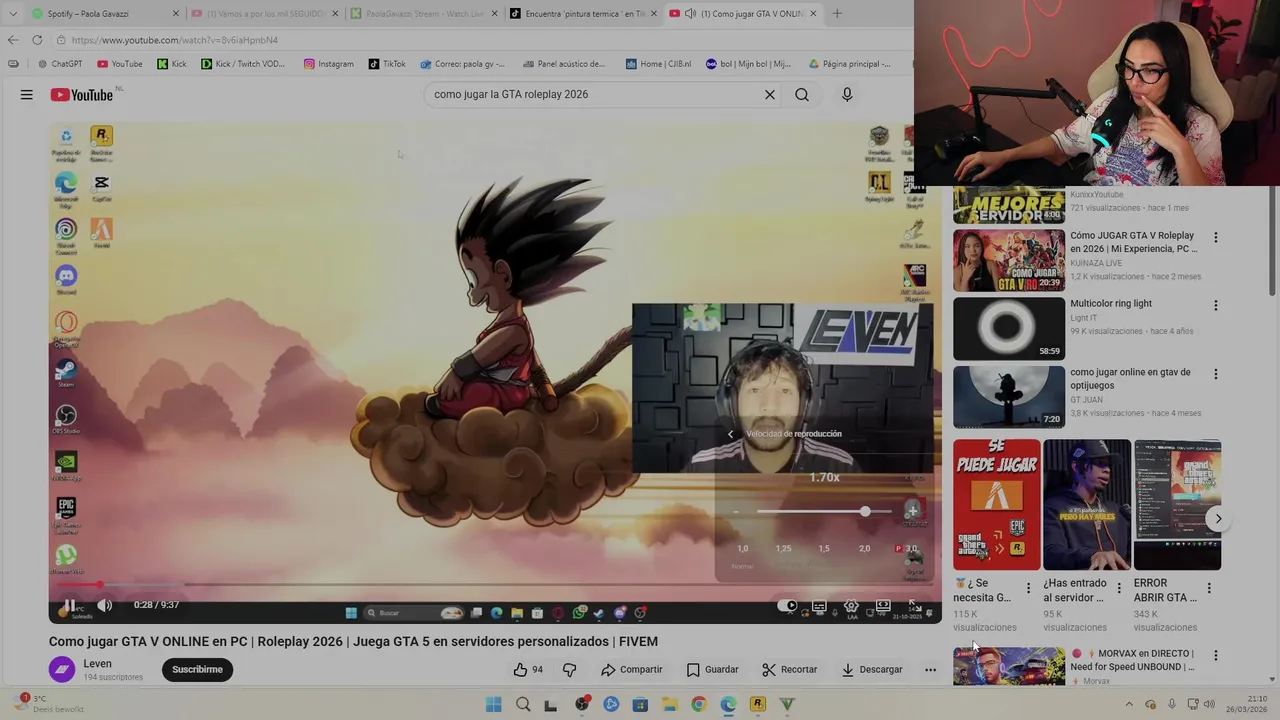Image resolution: width=1280 pixels, height=720 pixels.
Task: Open Chrome from the taskbar
Action: [698, 705]
